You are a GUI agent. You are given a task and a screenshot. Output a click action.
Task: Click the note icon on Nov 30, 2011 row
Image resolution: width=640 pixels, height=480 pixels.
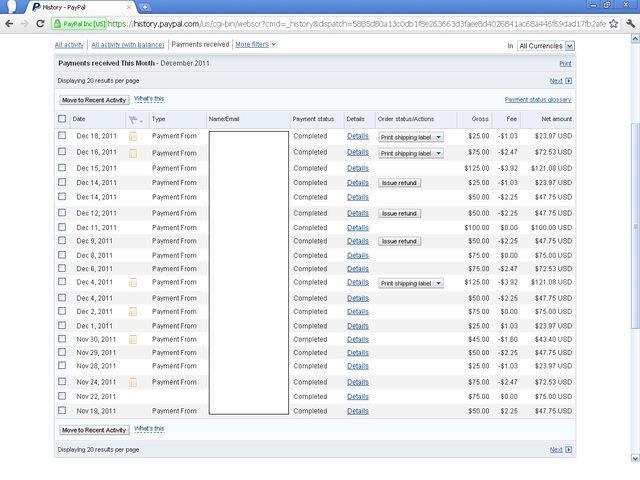click(x=133, y=339)
